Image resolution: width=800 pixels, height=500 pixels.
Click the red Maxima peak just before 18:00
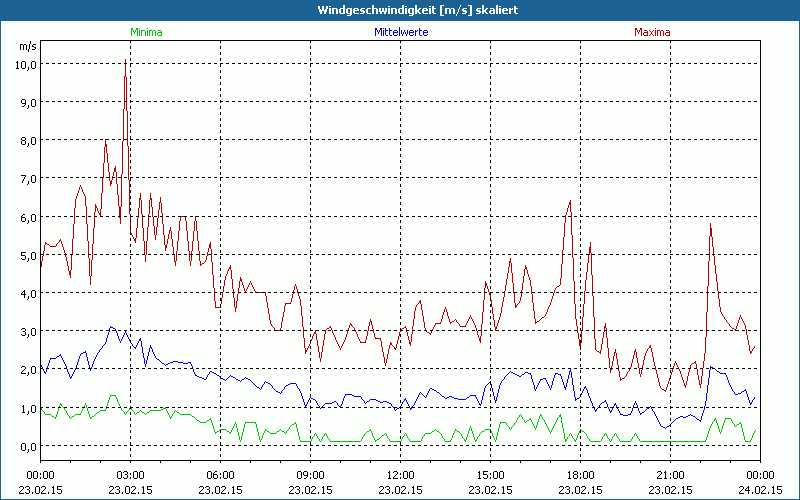point(570,201)
